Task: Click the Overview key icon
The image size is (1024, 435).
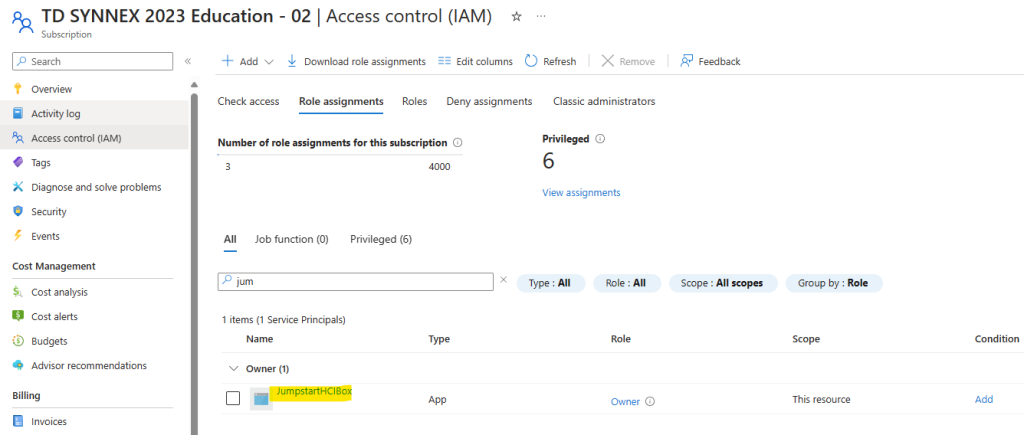Action: tap(18, 89)
